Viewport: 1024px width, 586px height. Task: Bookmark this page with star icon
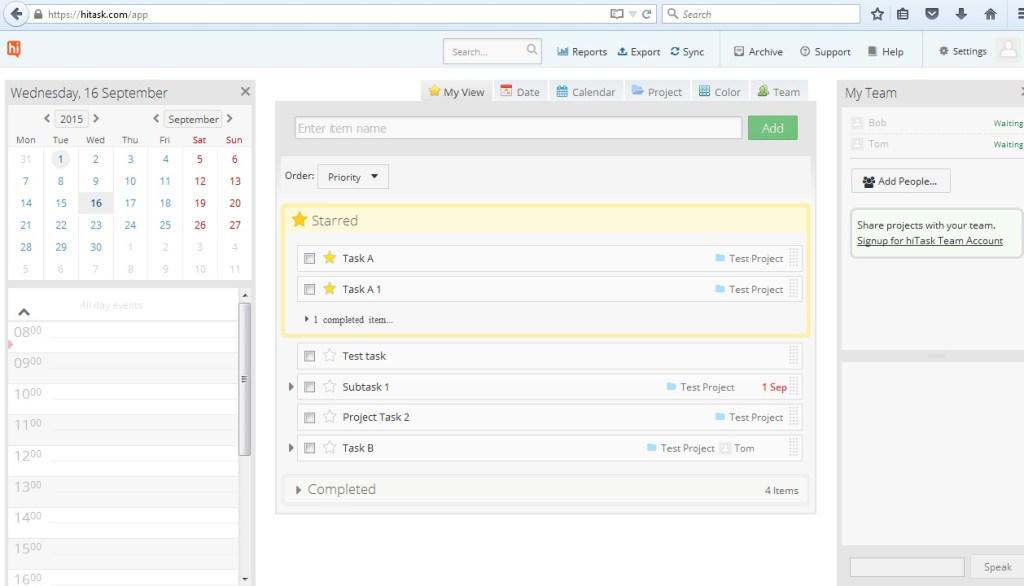pos(877,14)
